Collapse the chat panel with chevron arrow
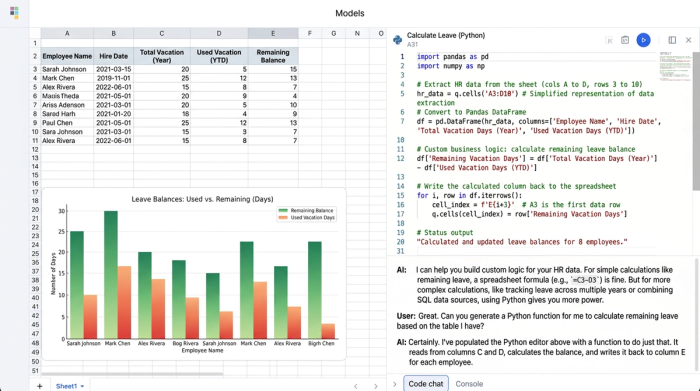 395,384
